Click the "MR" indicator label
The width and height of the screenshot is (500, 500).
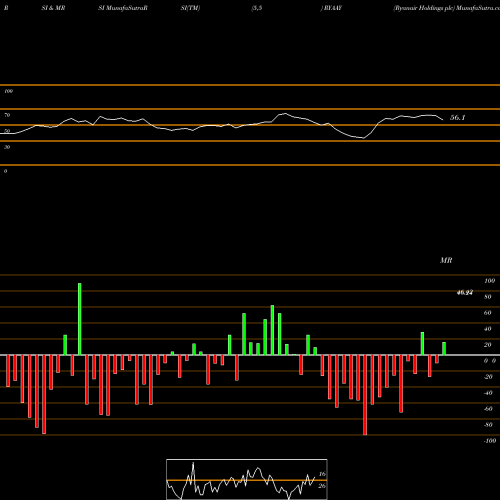[x=446, y=260]
